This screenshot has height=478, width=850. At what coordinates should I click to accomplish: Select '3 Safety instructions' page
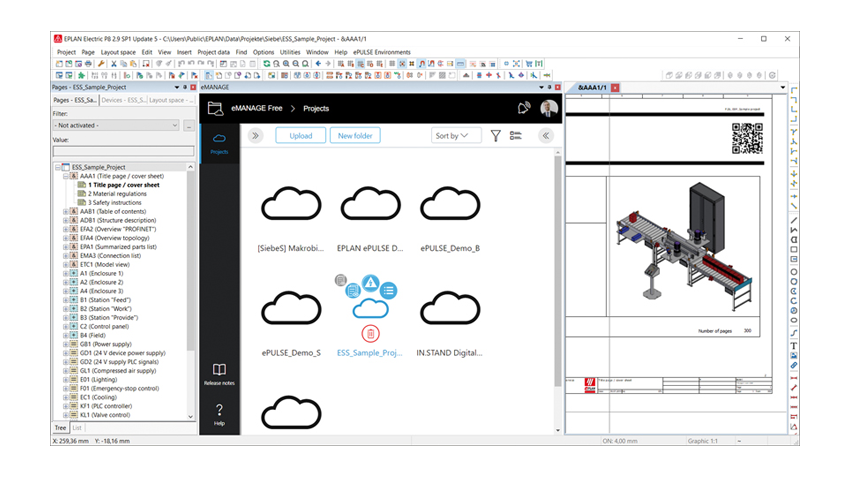114,203
